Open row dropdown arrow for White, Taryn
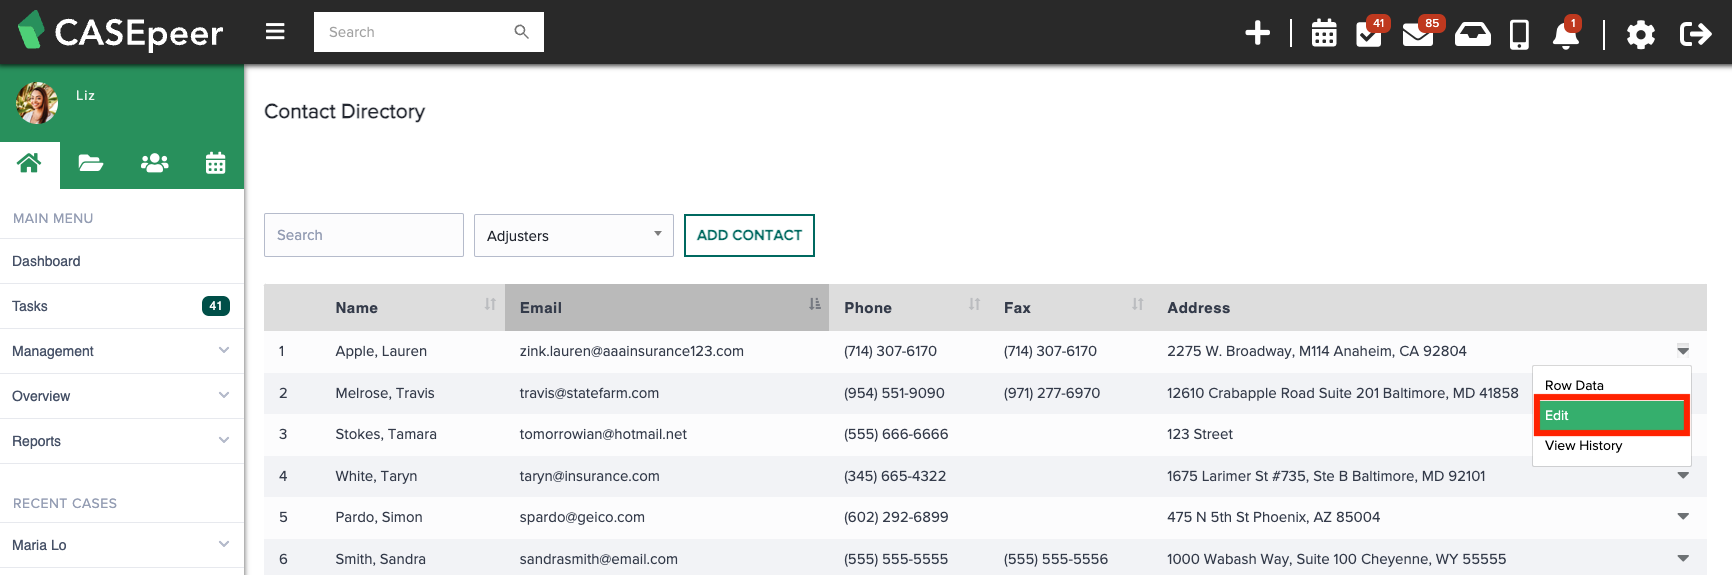The width and height of the screenshot is (1732, 575). click(1683, 476)
